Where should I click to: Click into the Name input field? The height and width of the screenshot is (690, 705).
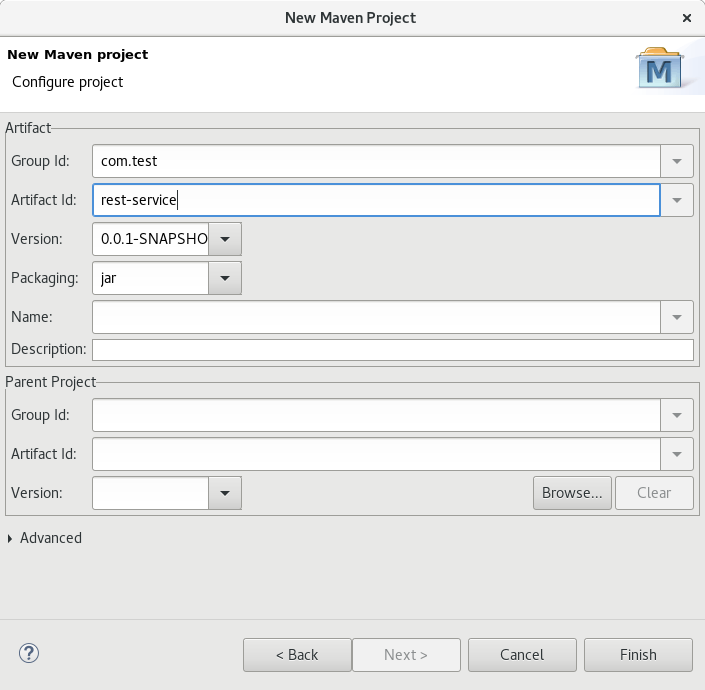(x=376, y=317)
